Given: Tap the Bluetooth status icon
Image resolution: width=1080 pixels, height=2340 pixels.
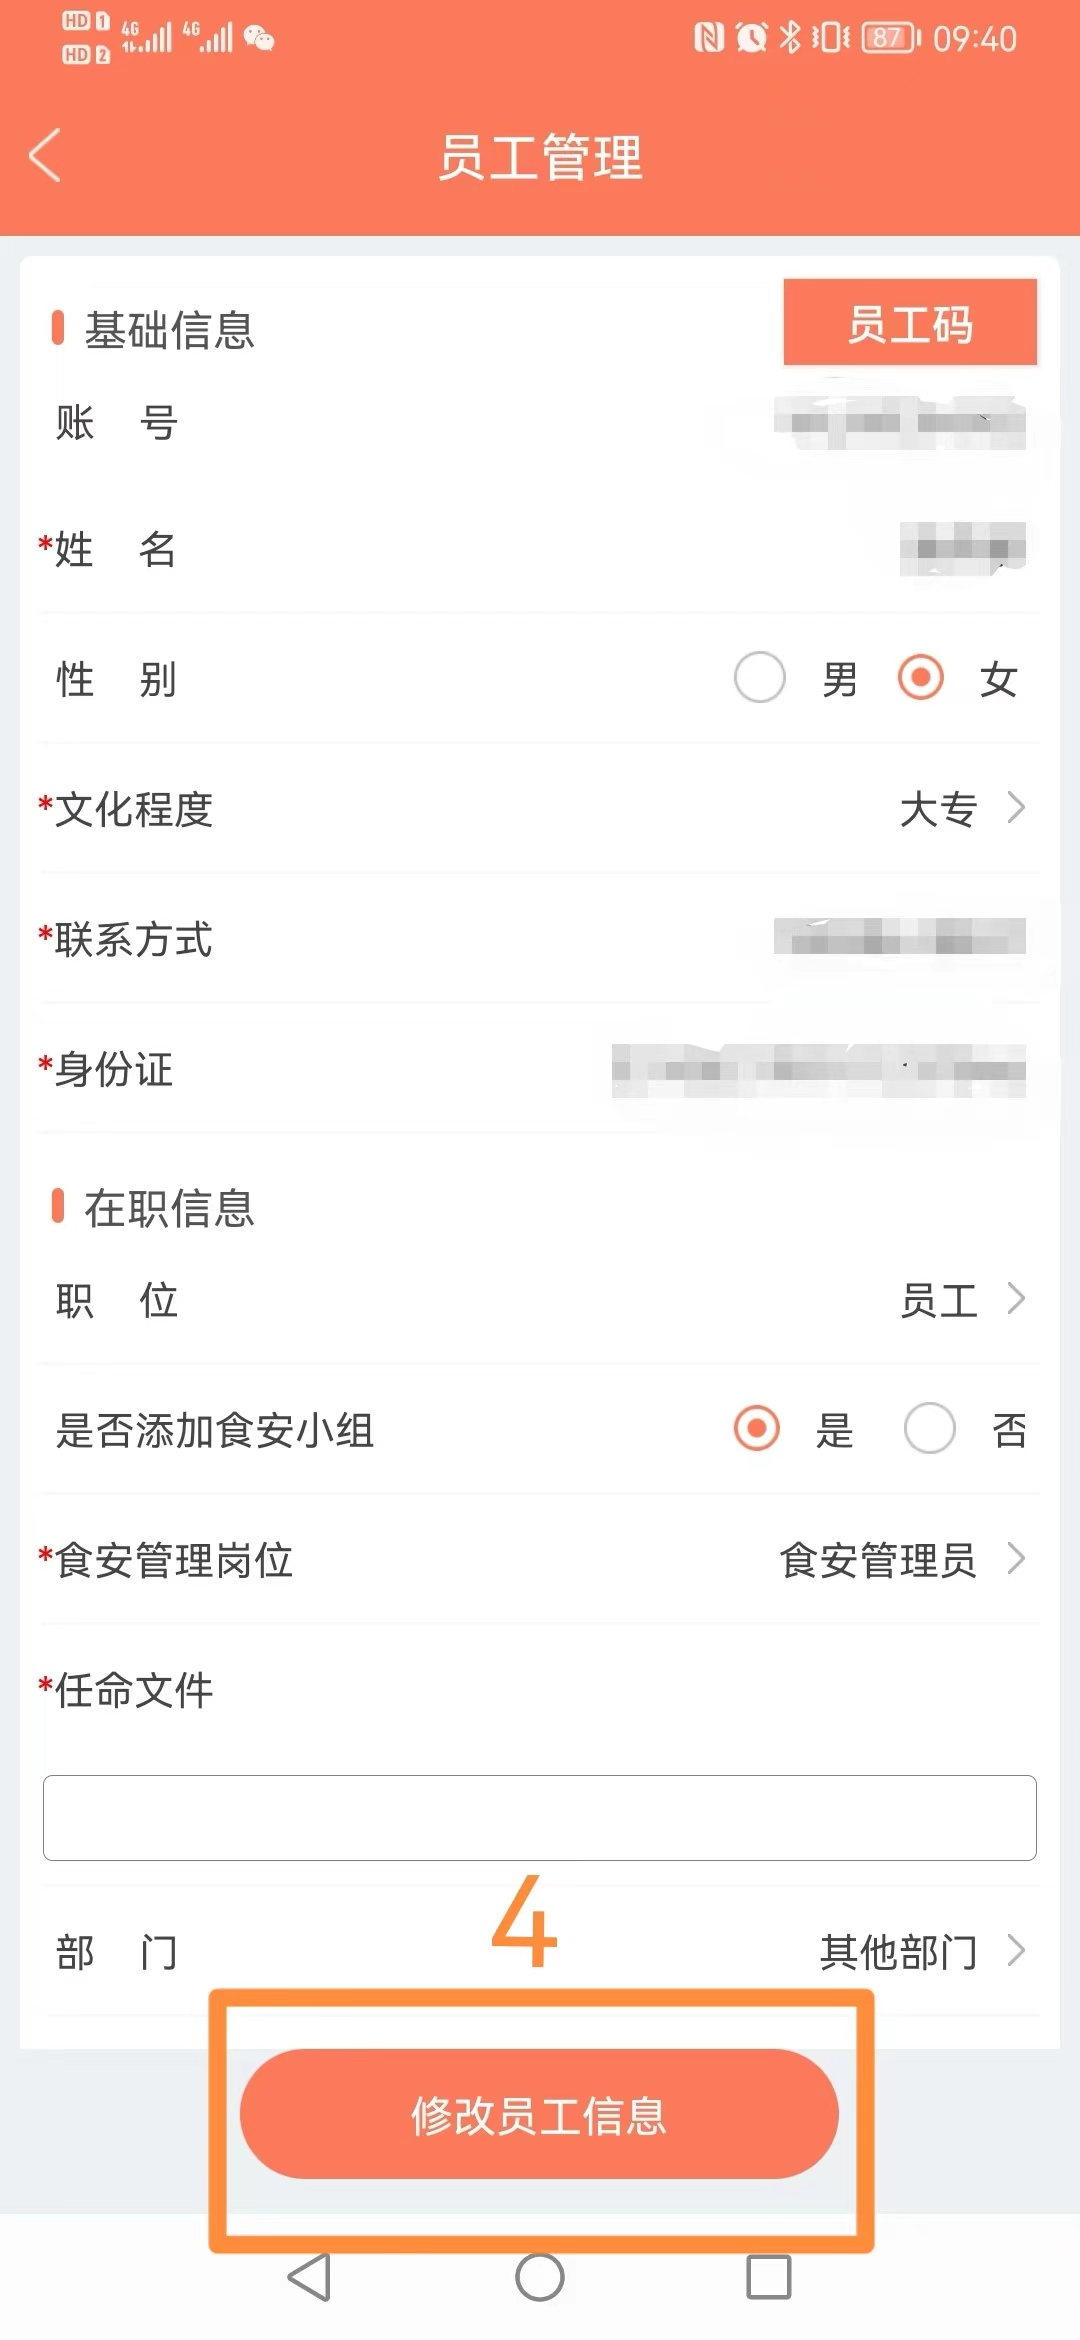Looking at the screenshot, I should click(790, 38).
